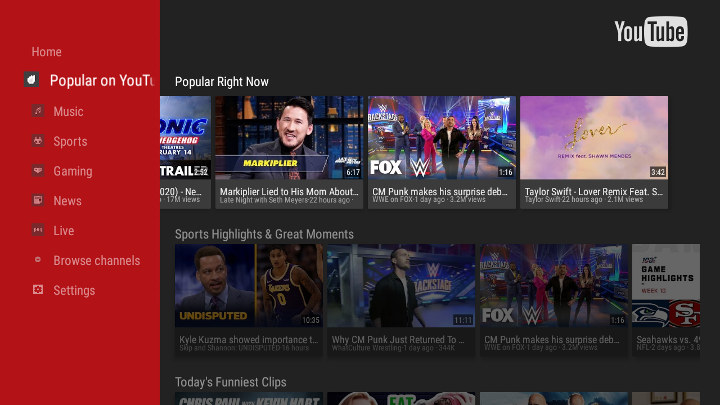This screenshot has width=720, height=405.
Task: Play the Sonic the Hedgehog trailer thumbnail
Action: pyautogui.click(x=186, y=138)
